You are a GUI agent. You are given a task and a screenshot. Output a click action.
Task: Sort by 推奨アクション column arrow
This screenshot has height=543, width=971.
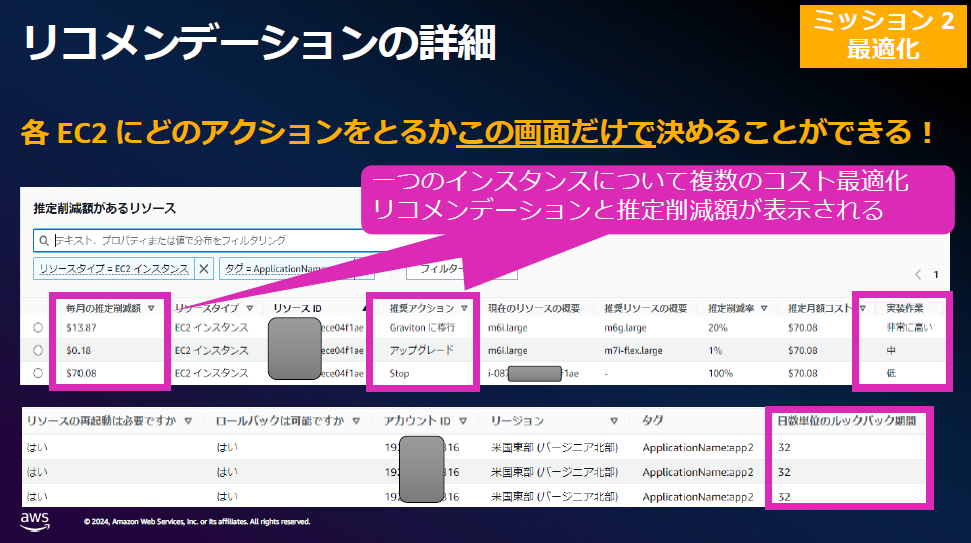tap(464, 308)
